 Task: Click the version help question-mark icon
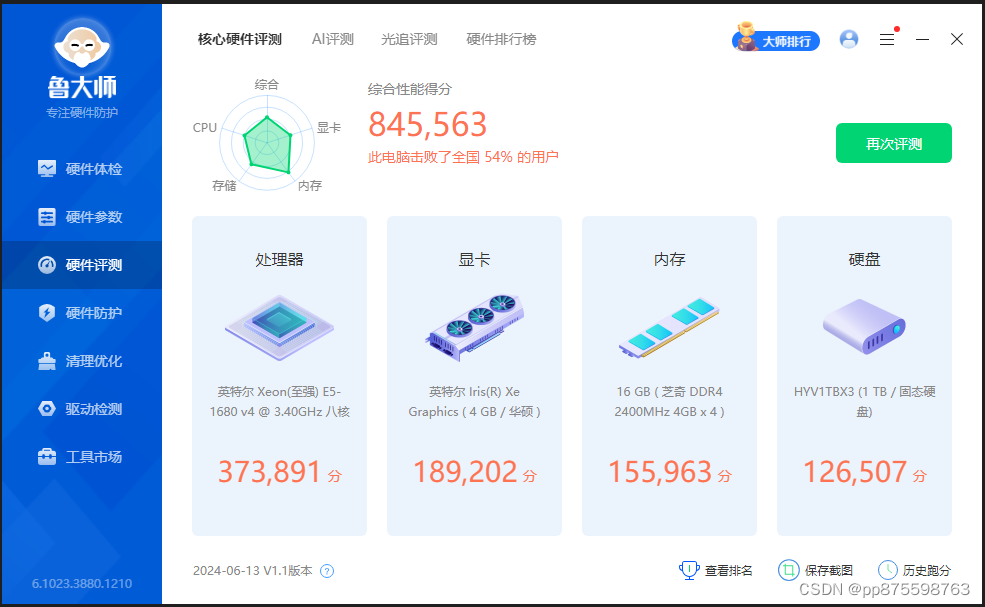pos(327,571)
